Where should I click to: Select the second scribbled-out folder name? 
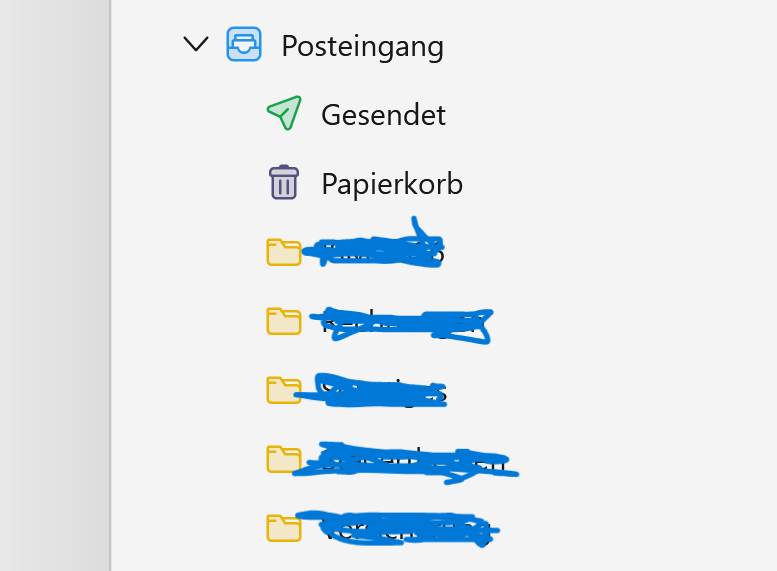click(401, 325)
